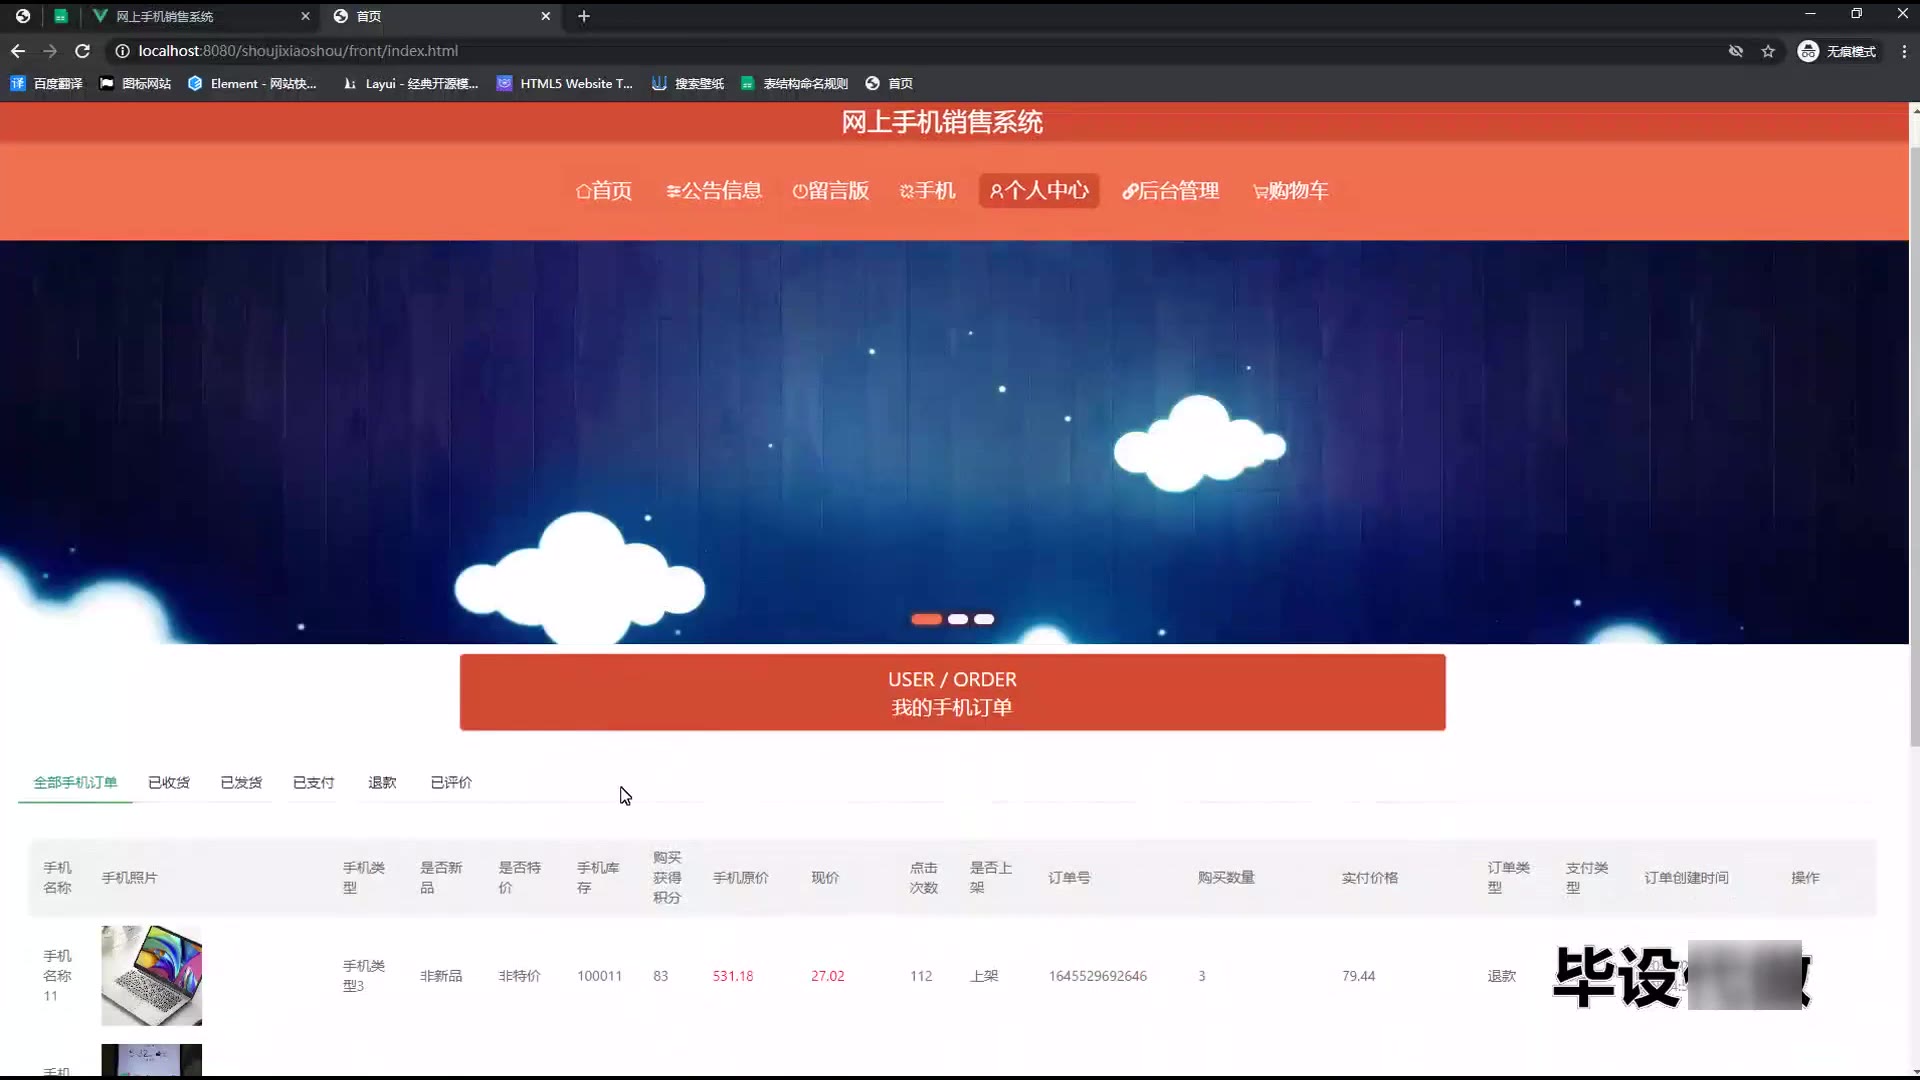Click the second row phone photo thumbnail

151,1060
